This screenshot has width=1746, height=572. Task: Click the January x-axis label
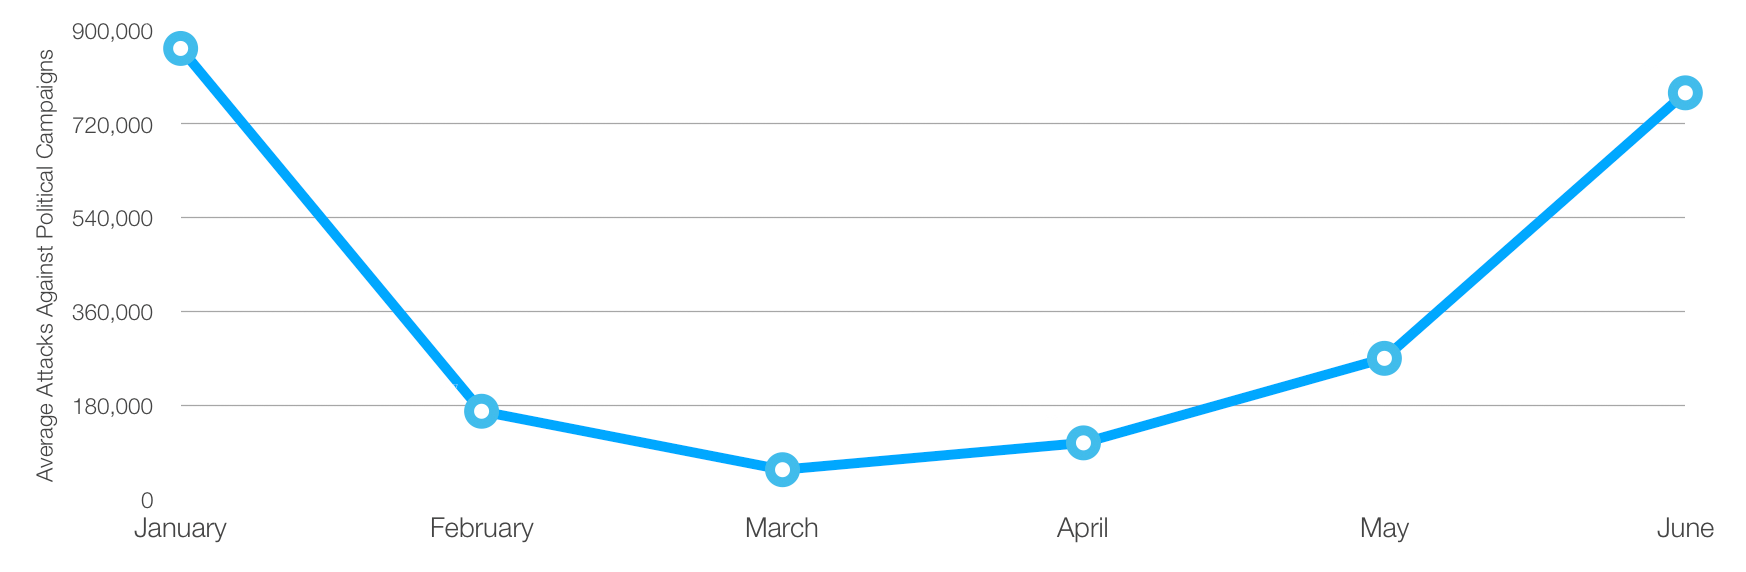click(x=180, y=528)
